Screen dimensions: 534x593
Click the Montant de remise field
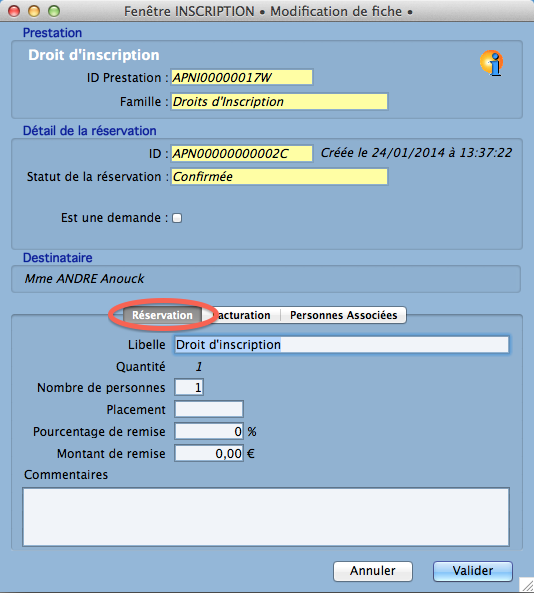coord(209,453)
